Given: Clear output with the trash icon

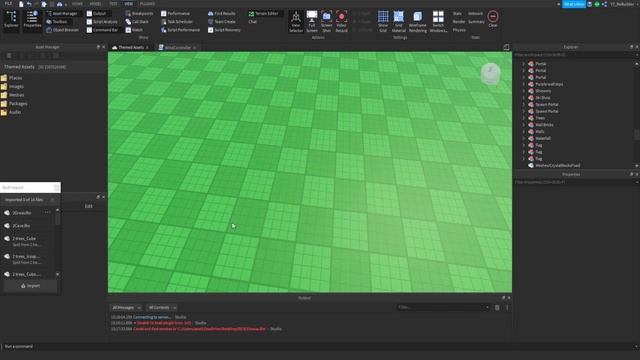Looking at the screenshot, I should [497, 307].
